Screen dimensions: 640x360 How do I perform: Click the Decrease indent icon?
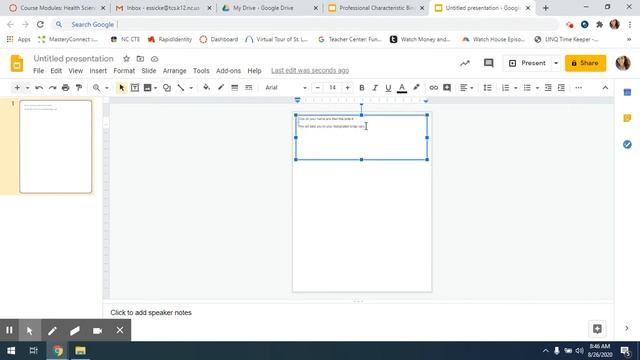548,88
